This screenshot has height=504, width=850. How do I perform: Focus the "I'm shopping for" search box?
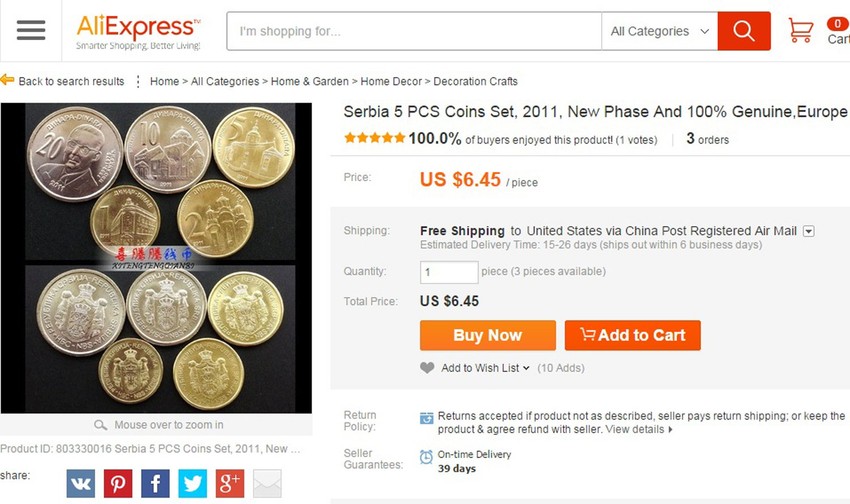tap(414, 31)
